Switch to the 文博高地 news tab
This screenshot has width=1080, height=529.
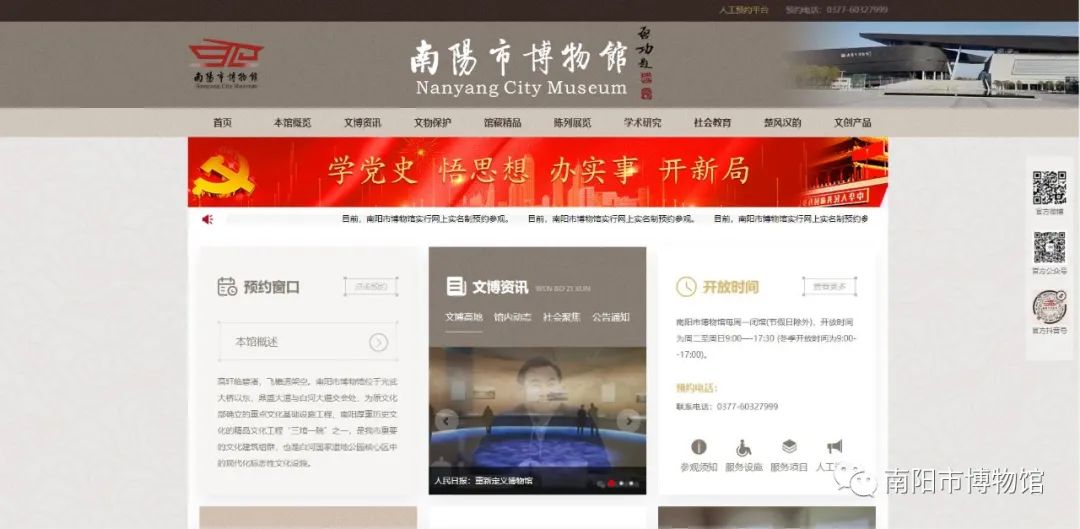coord(464,318)
